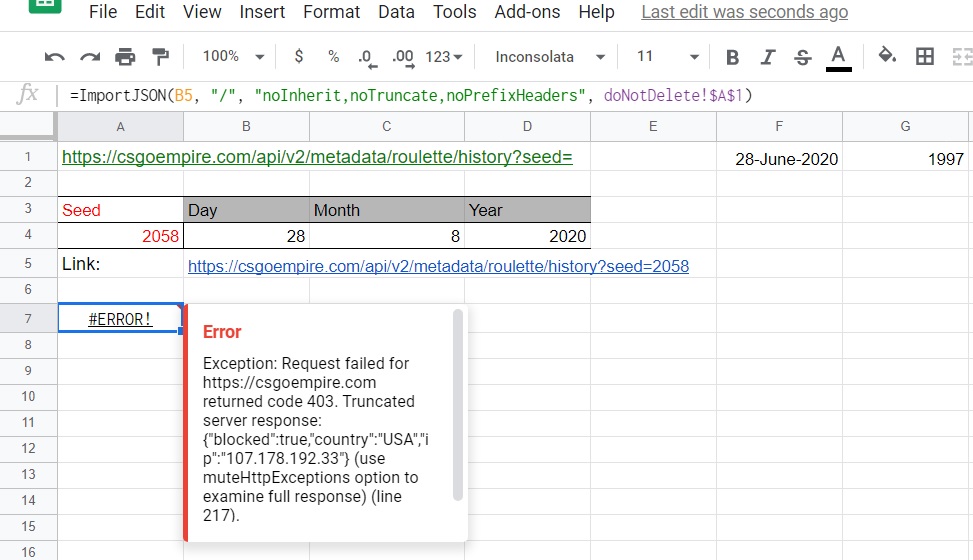Click the Undo arrow icon
Viewport: 973px width, 560px height.
click(55, 57)
